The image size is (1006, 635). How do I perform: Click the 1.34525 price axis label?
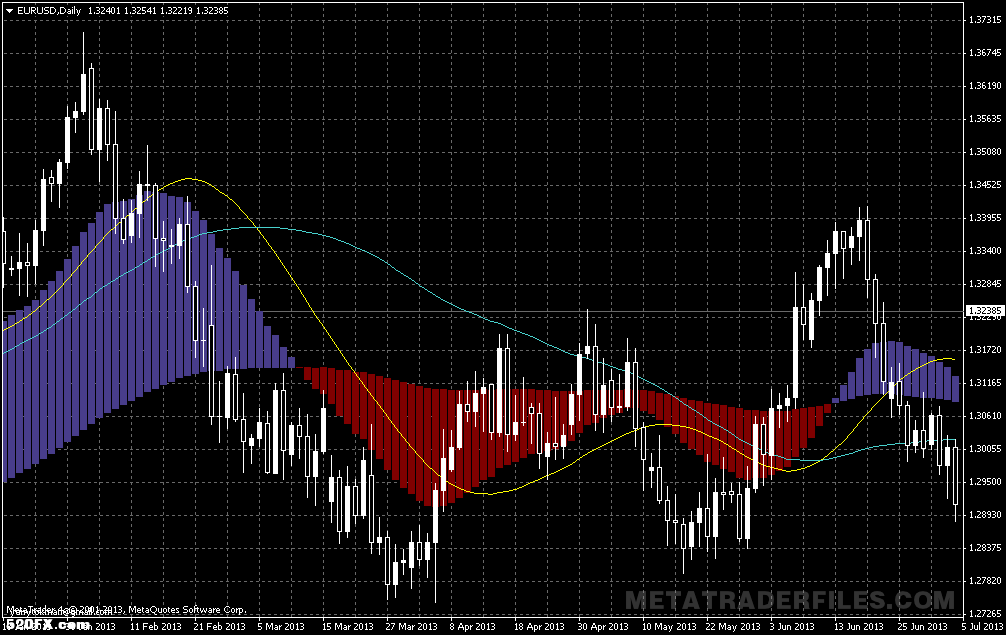pyautogui.click(x=984, y=185)
